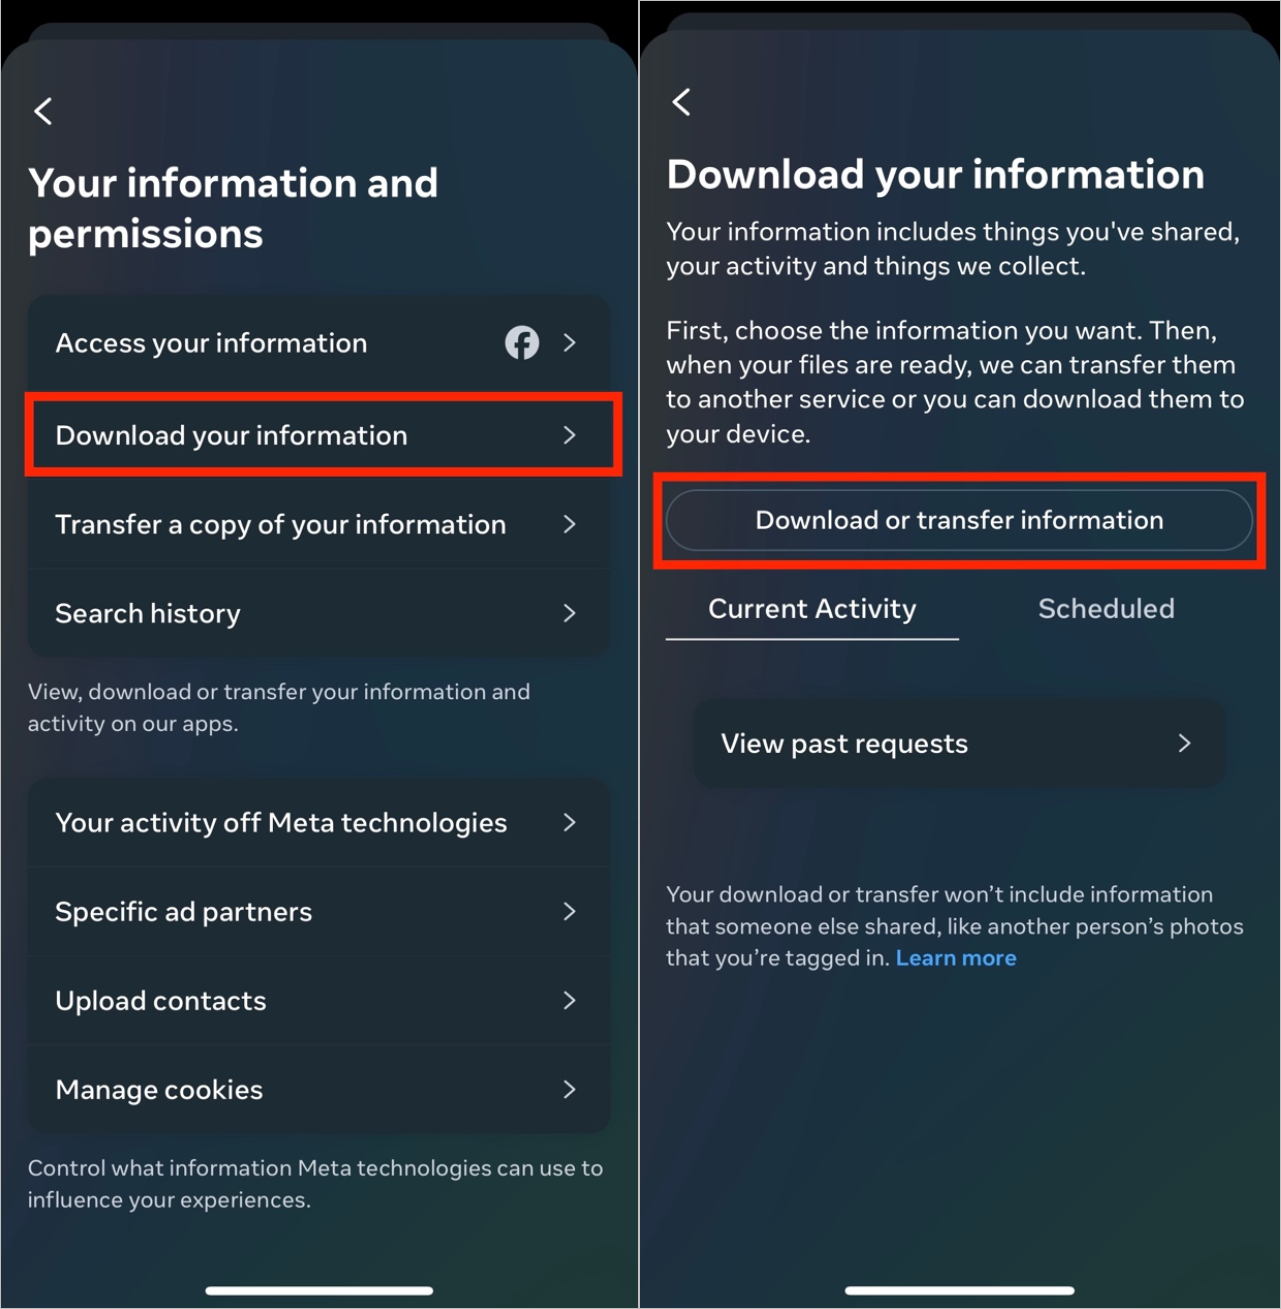Open View past requests

tap(845, 744)
